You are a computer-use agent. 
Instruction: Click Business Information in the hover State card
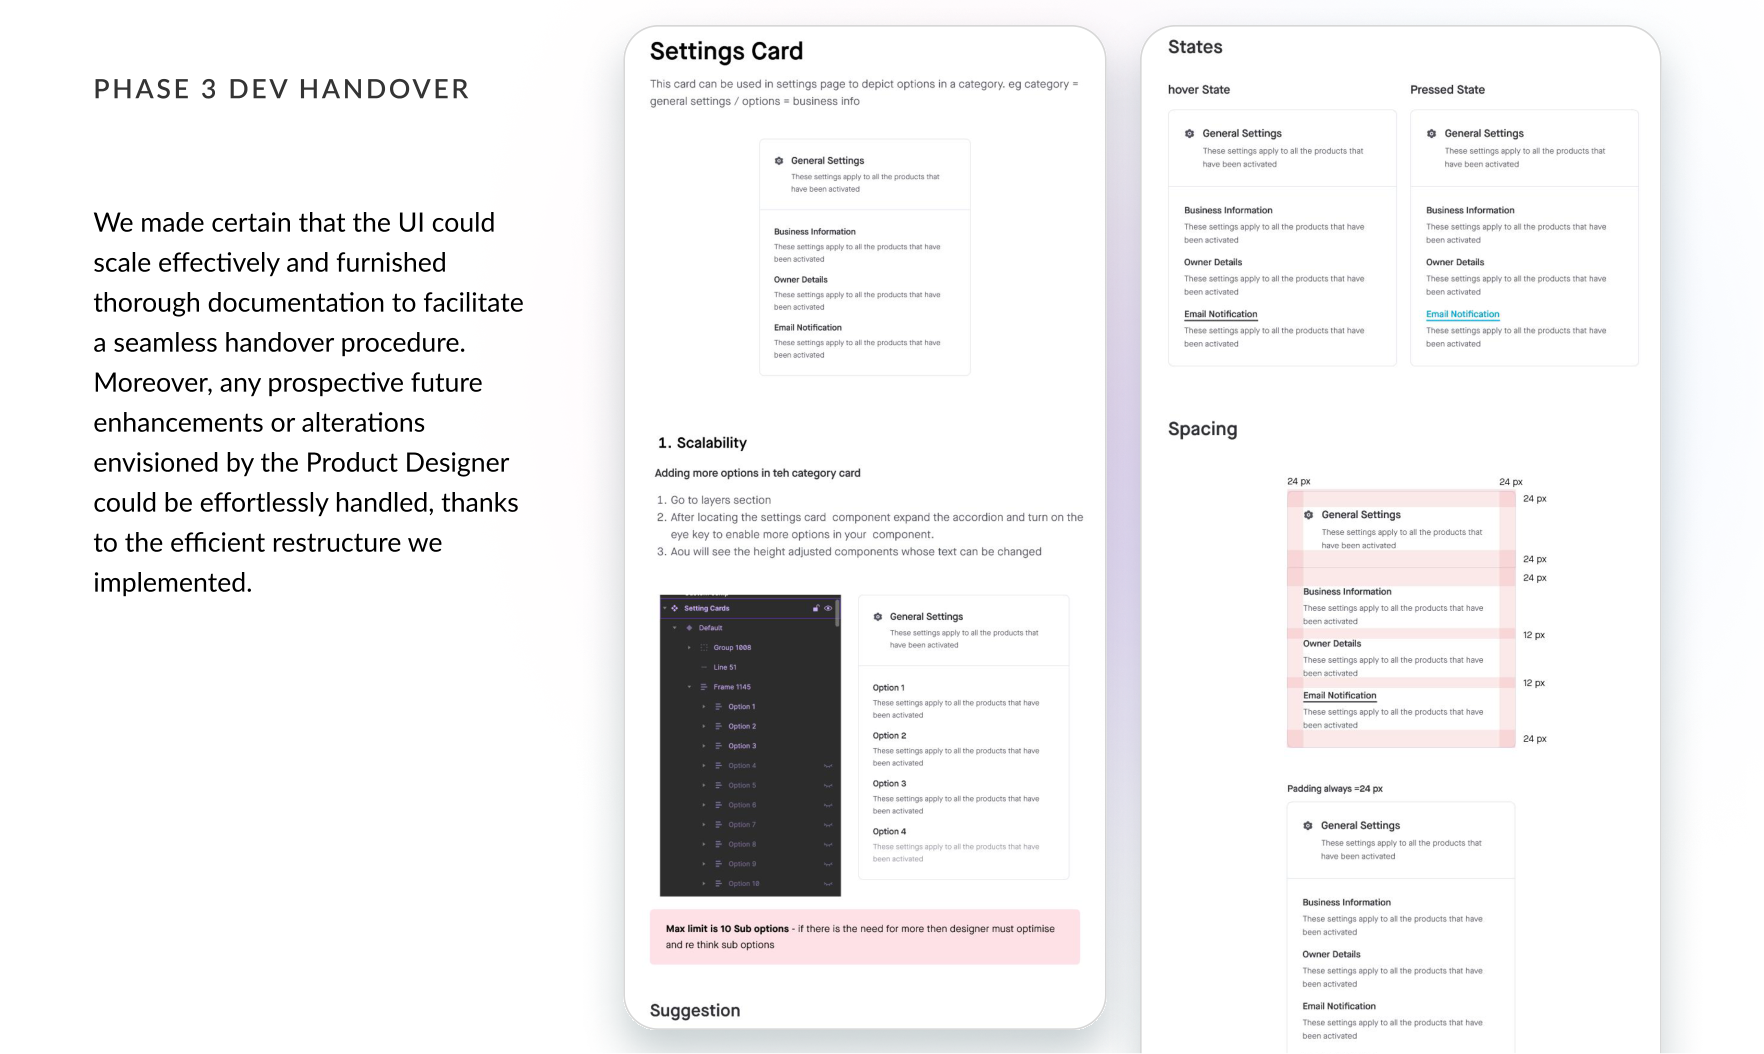click(1228, 210)
